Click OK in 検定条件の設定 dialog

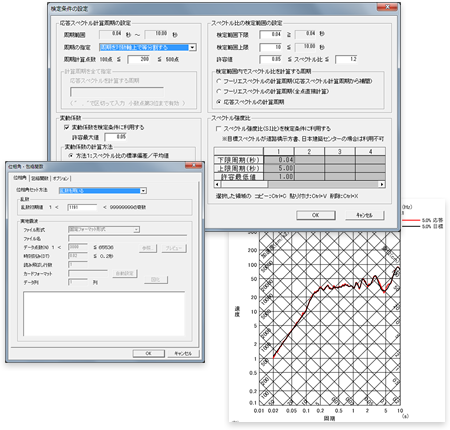(x=316, y=215)
